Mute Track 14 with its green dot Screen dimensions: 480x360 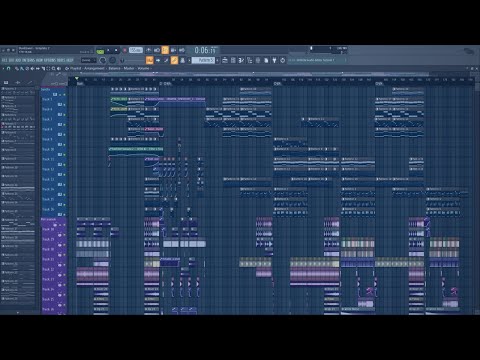(x=64, y=195)
